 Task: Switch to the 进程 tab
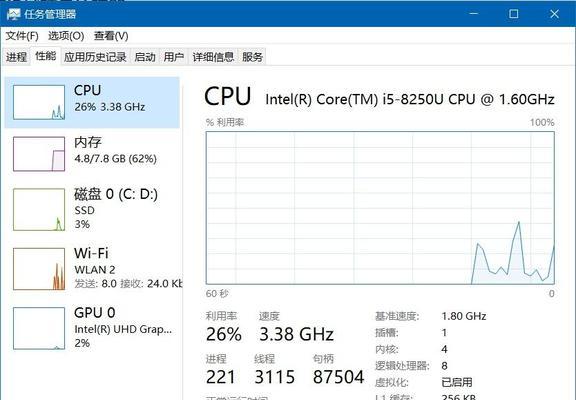click(17, 57)
